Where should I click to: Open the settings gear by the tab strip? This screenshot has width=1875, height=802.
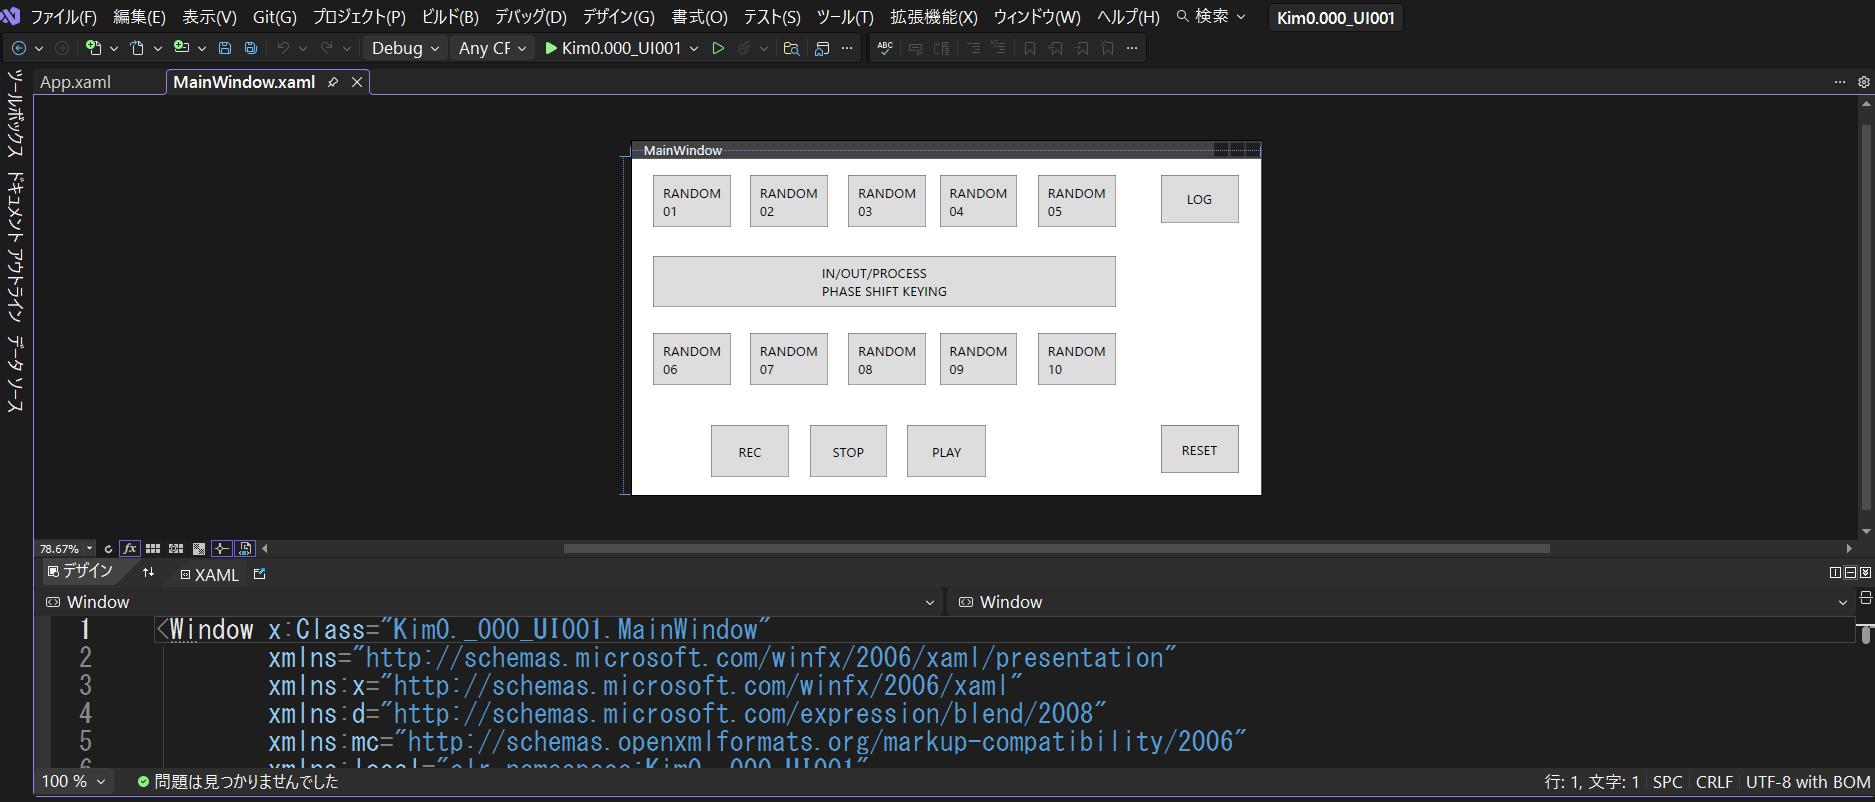1864,82
